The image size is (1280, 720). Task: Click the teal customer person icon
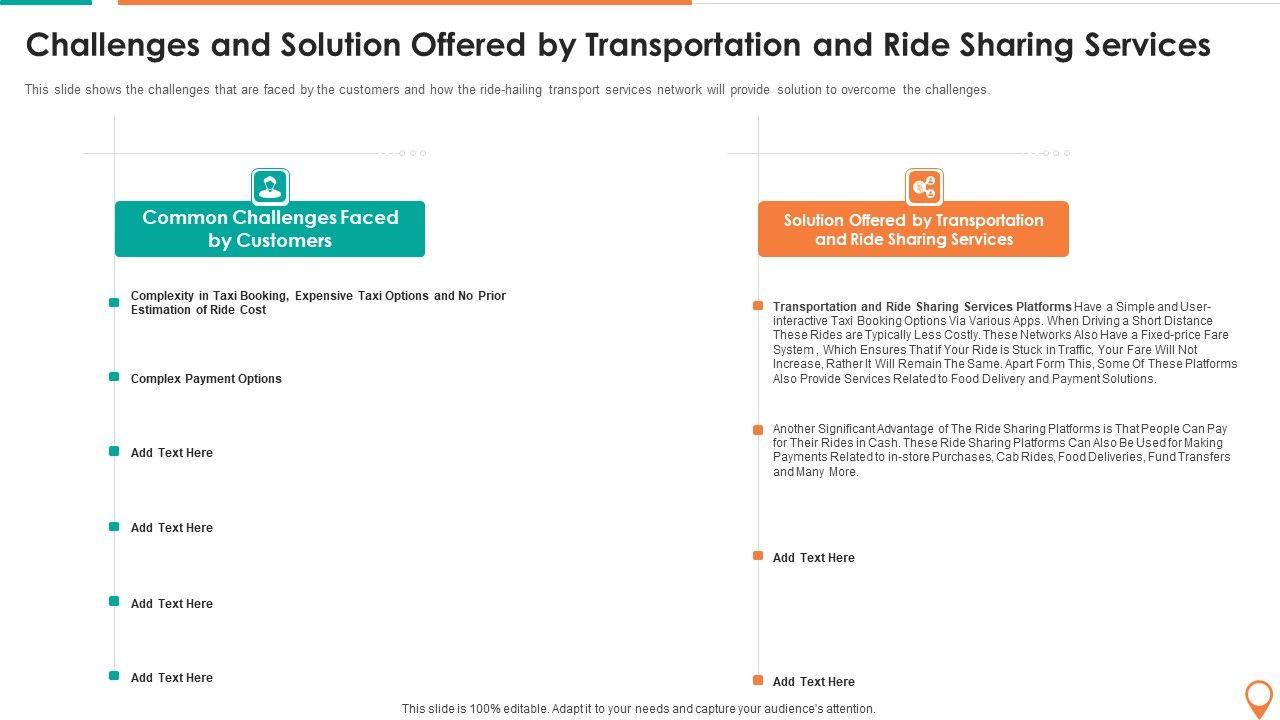pyautogui.click(x=270, y=187)
